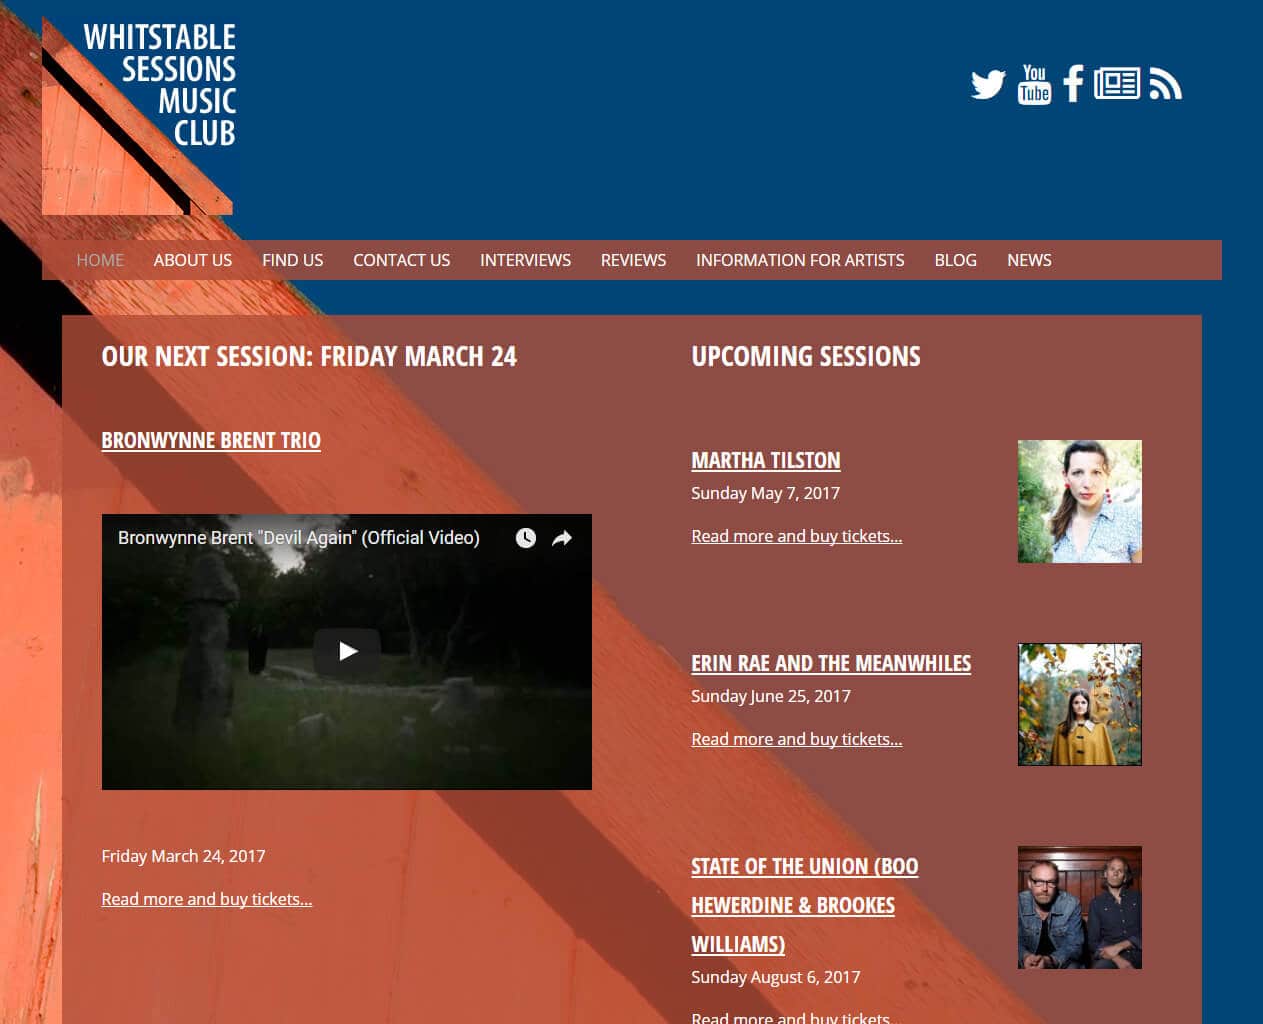Viewport: 1263px width, 1024px height.
Task: Open State of the Union session link
Action: pyautogui.click(x=805, y=905)
